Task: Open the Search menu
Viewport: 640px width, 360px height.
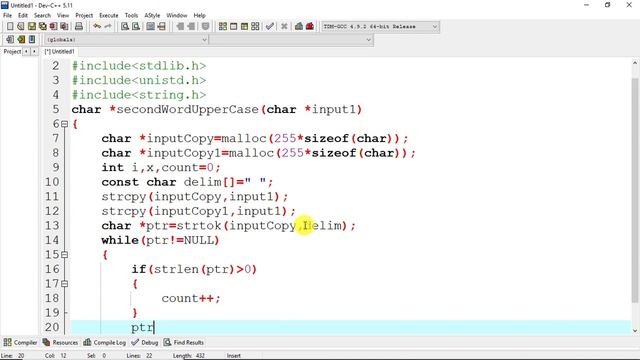Action: (42, 16)
